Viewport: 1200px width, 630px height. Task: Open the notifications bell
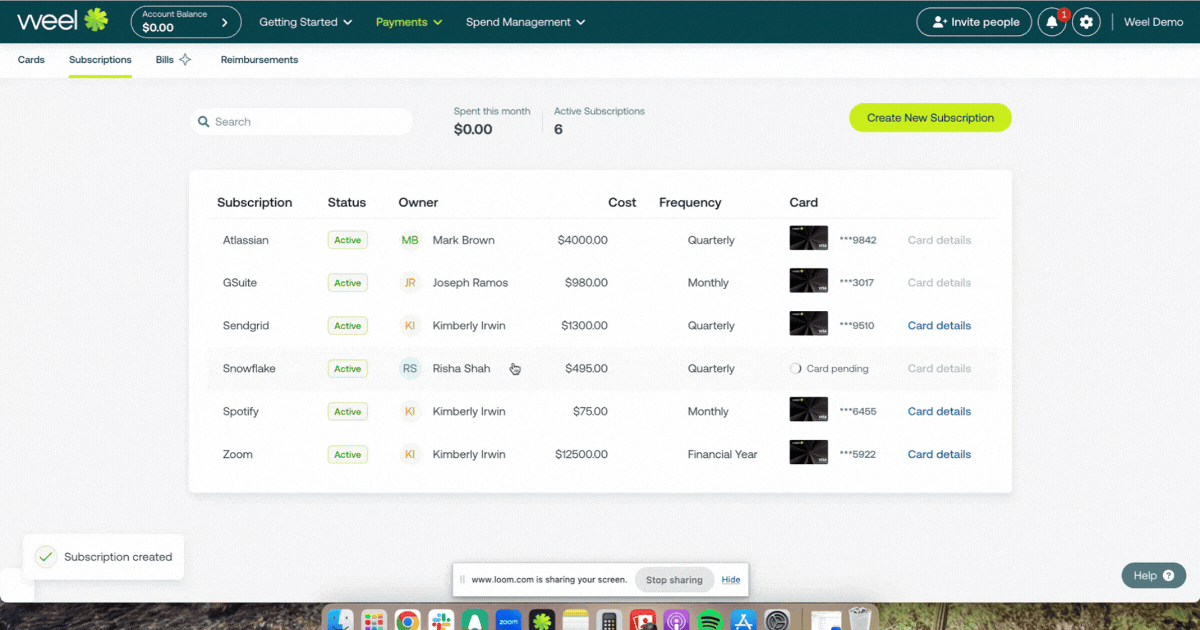(x=1051, y=21)
